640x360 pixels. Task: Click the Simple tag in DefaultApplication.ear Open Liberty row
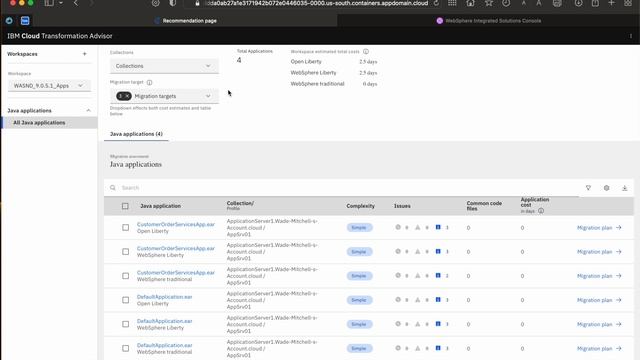coord(359,300)
